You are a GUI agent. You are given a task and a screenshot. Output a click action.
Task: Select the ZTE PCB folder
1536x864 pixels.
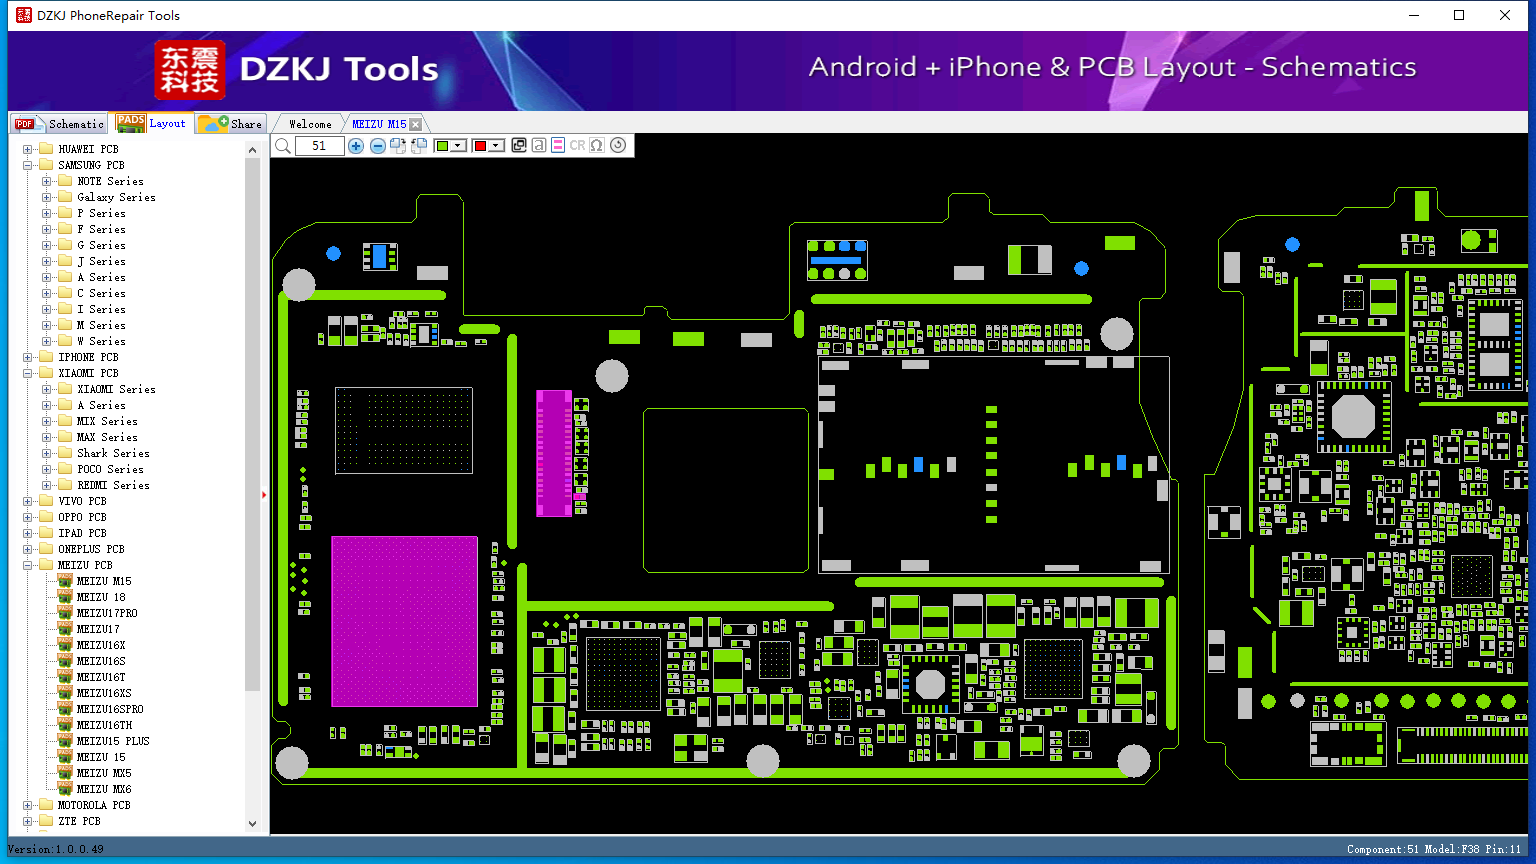79,821
